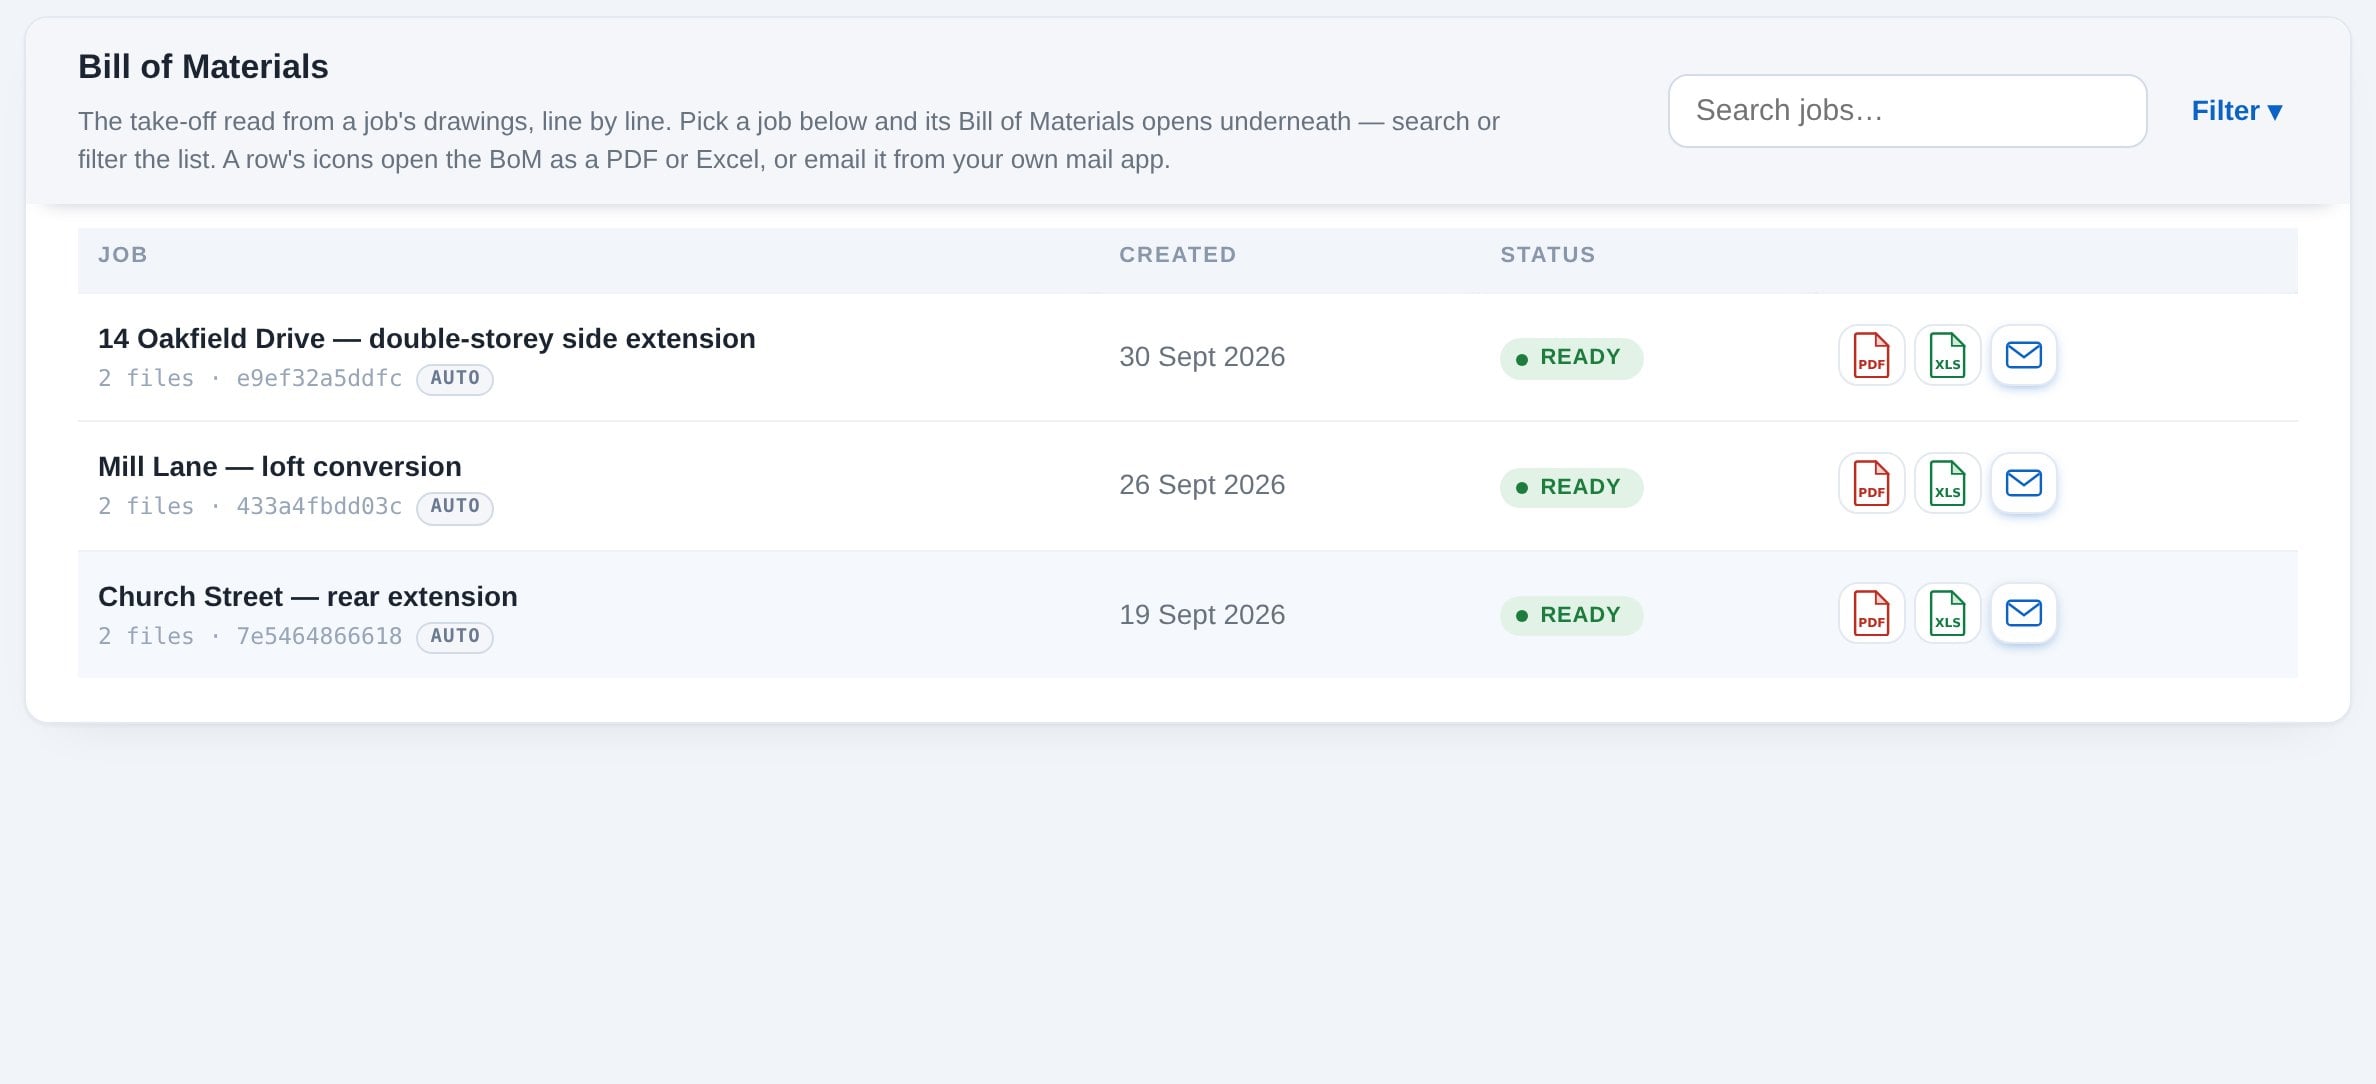The height and width of the screenshot is (1084, 2376).
Task: Click the AUTO badge on 14 Oakfield Drive
Action: [x=455, y=379]
